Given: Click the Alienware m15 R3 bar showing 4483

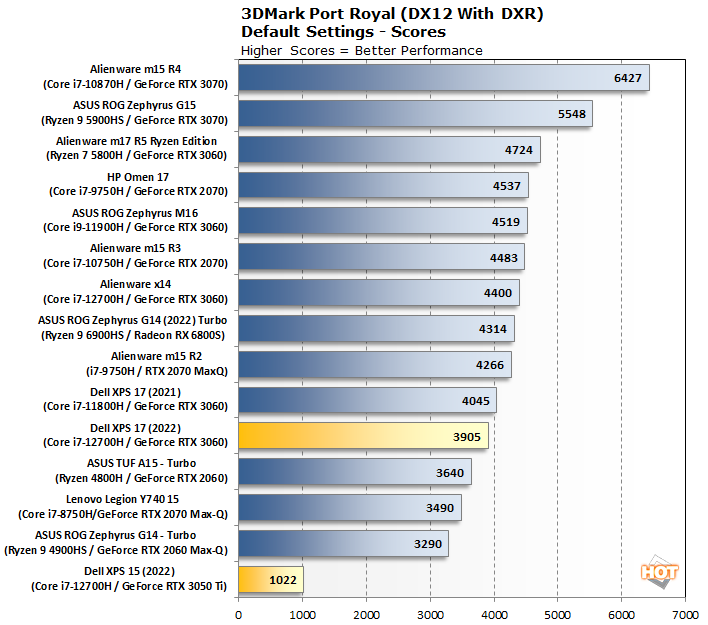Looking at the screenshot, I should pos(381,257).
